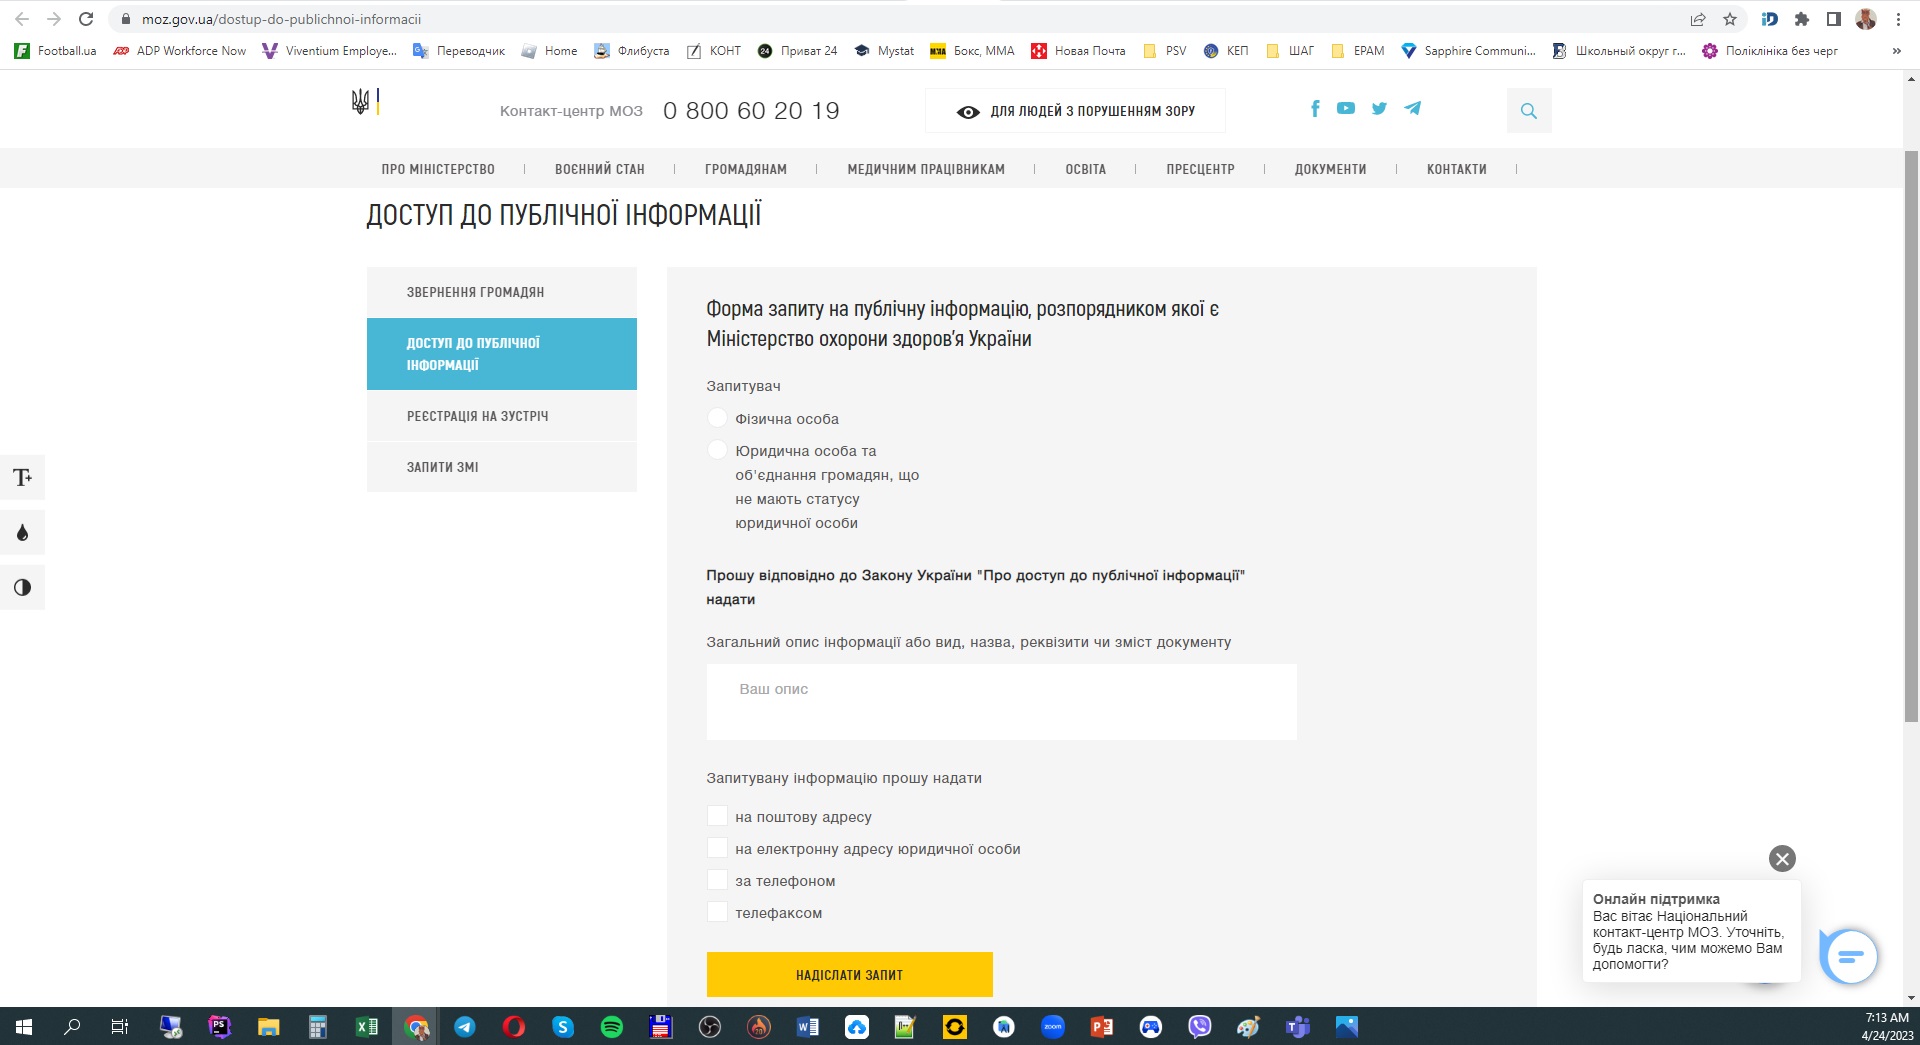Expand the 'ГРОМАДЯНАМ' navigation menu
Screen dimensions: 1920x1045
[745, 169]
